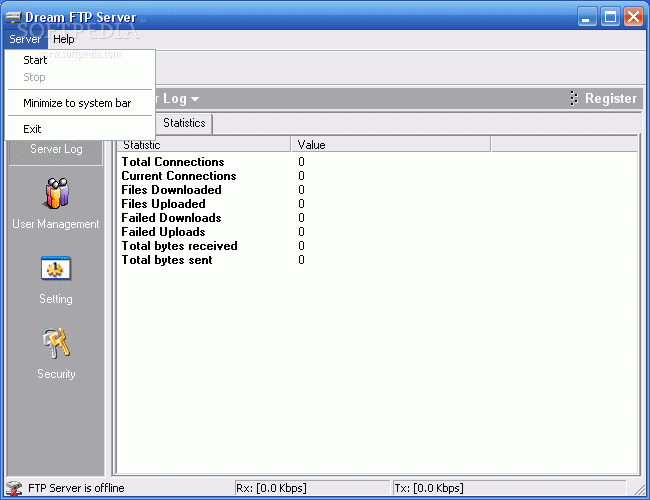Click the FTP server offline status icon
The image size is (650, 500).
(x=14, y=488)
